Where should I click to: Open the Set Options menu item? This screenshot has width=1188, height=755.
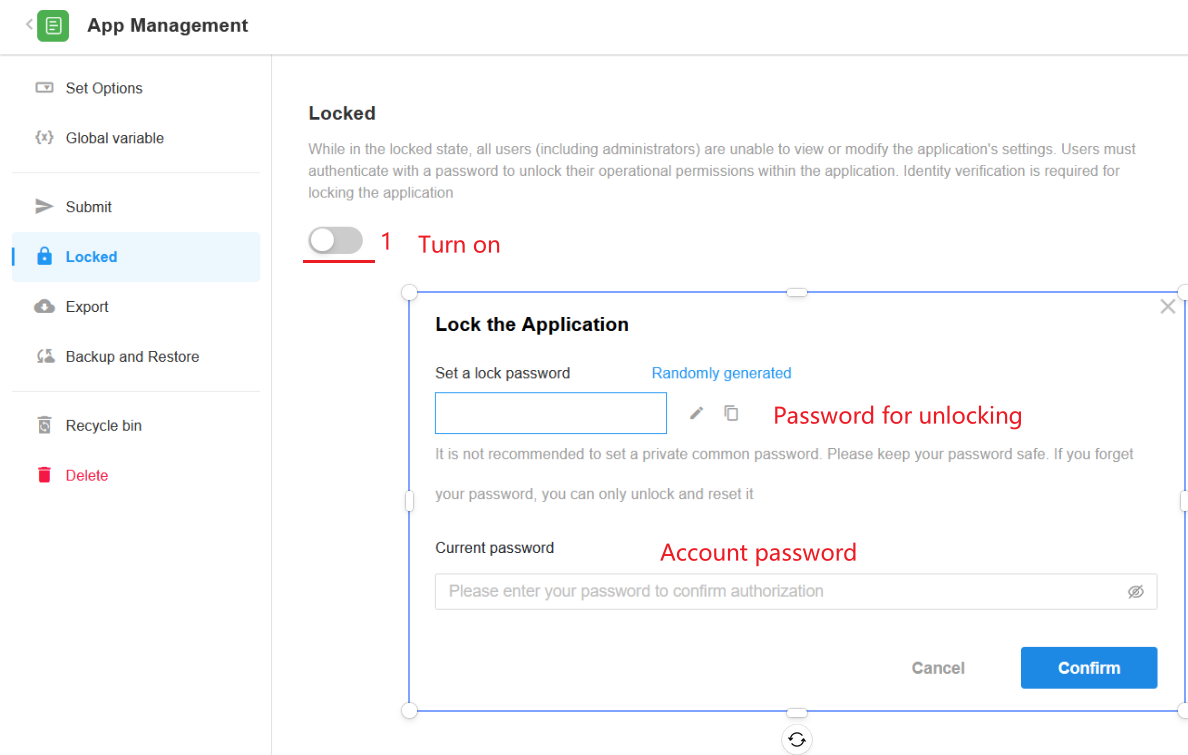(104, 88)
